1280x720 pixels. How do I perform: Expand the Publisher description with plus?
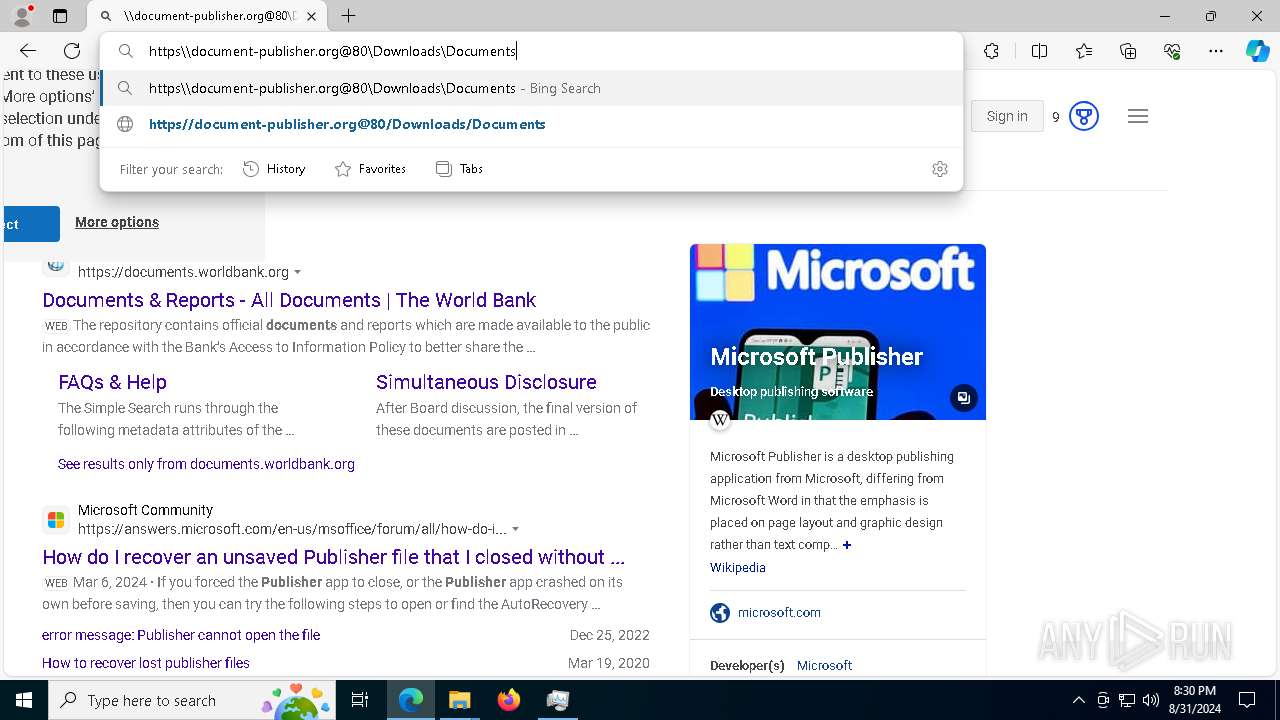[847, 545]
